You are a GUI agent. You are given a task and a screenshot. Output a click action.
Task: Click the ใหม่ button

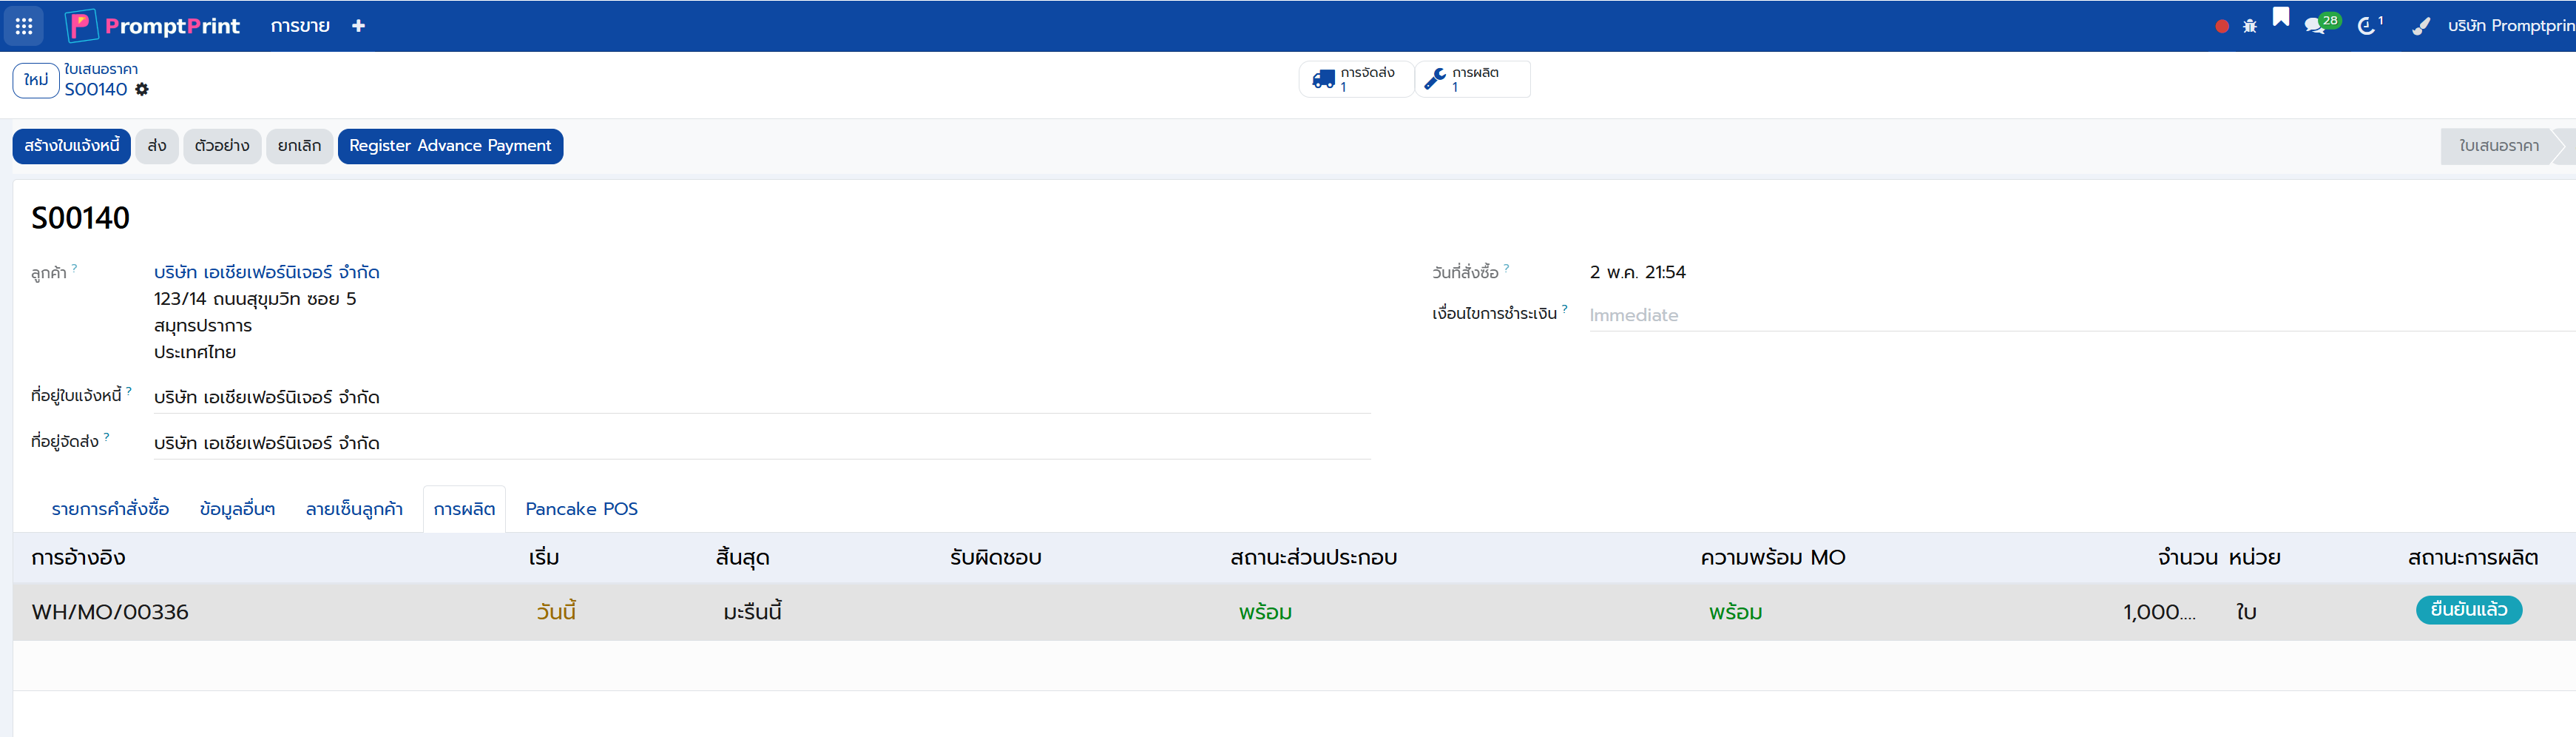[x=36, y=80]
